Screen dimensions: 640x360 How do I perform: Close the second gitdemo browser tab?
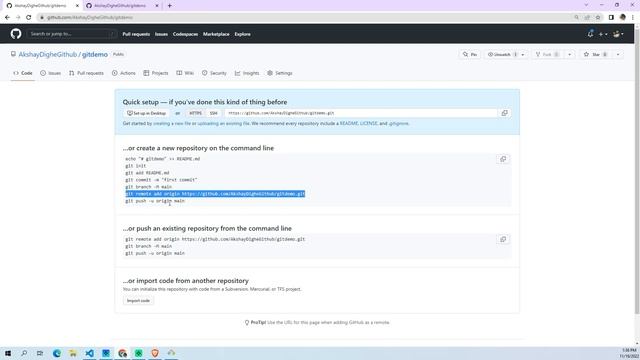[x=157, y=6]
